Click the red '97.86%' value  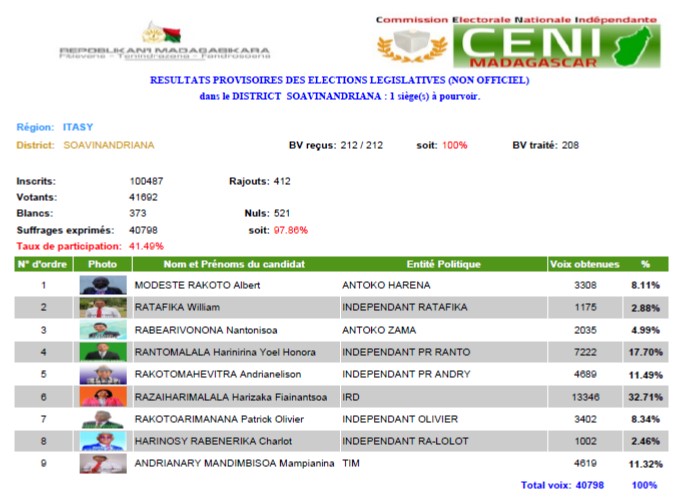click(291, 230)
